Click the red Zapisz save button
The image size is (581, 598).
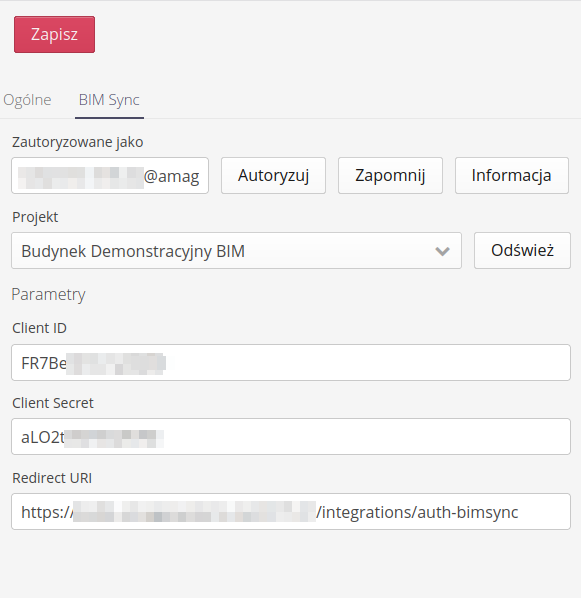pyautogui.click(x=54, y=34)
